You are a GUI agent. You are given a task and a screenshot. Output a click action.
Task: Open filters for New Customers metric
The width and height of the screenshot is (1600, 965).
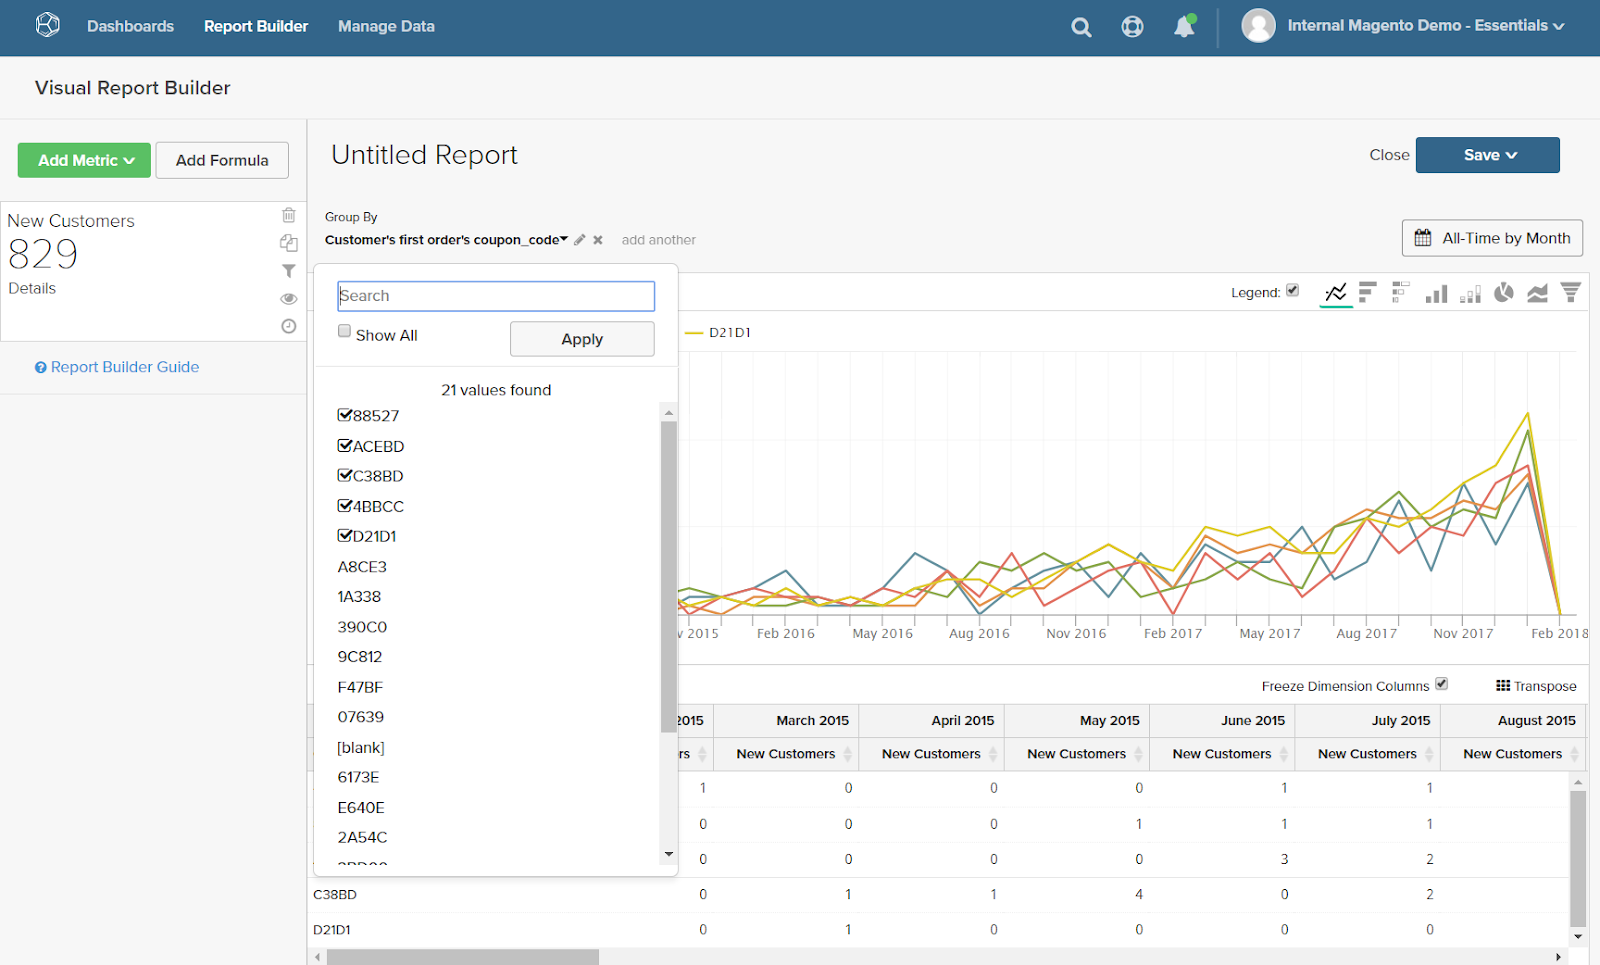[x=288, y=271]
